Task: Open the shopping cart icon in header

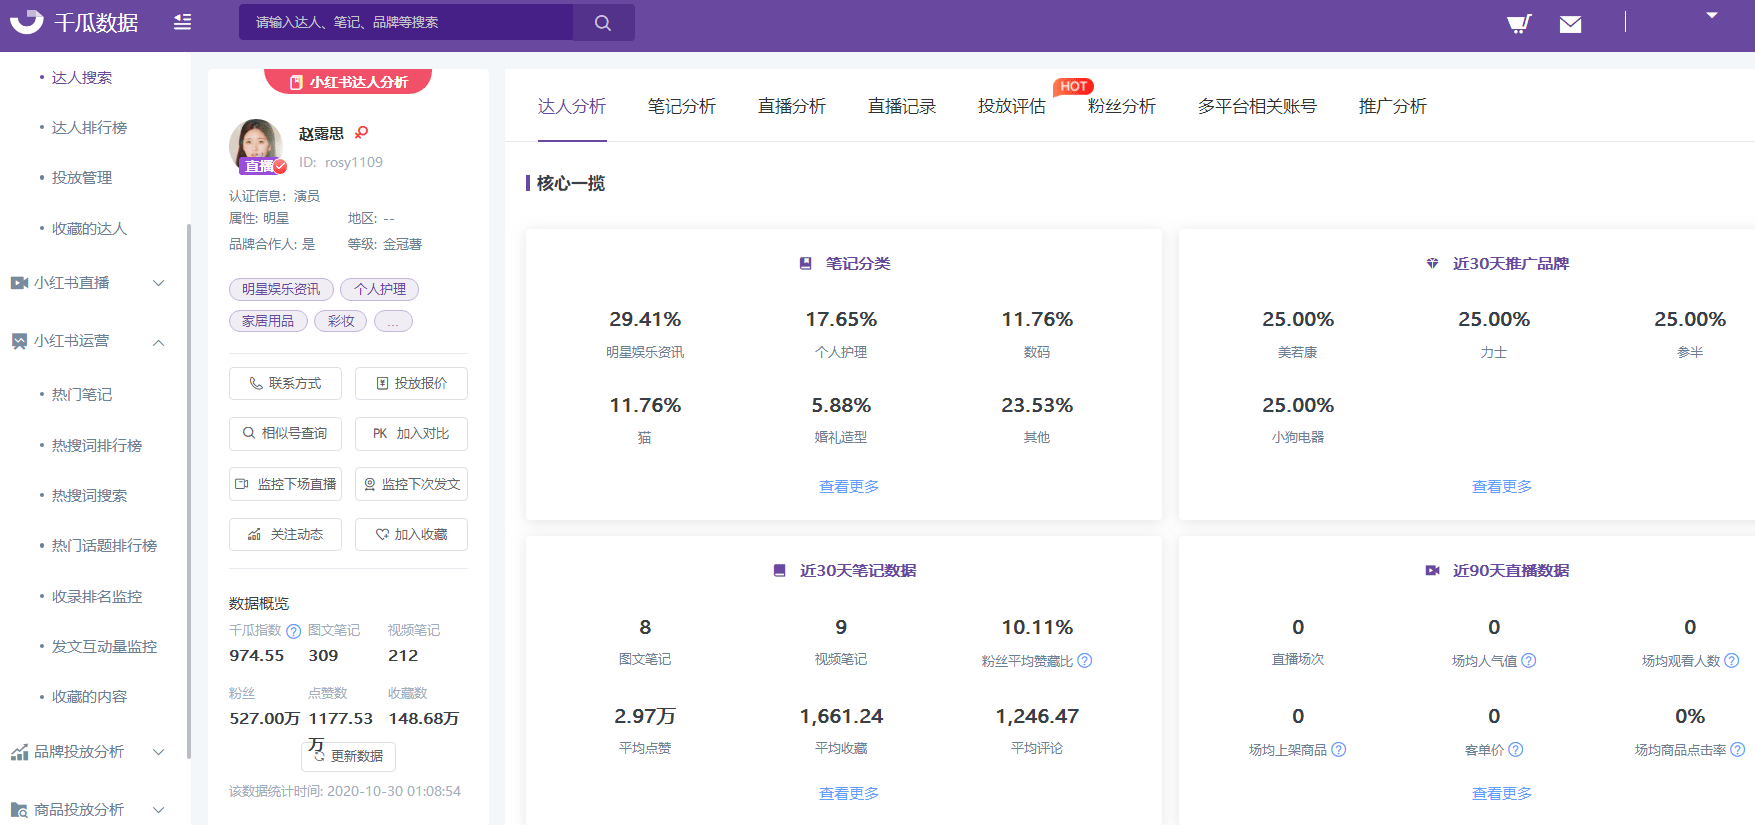Action: [1519, 23]
